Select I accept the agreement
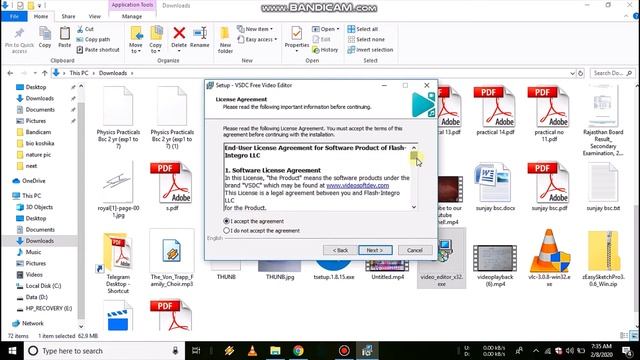This screenshot has width=640, height=360. click(x=254, y=221)
